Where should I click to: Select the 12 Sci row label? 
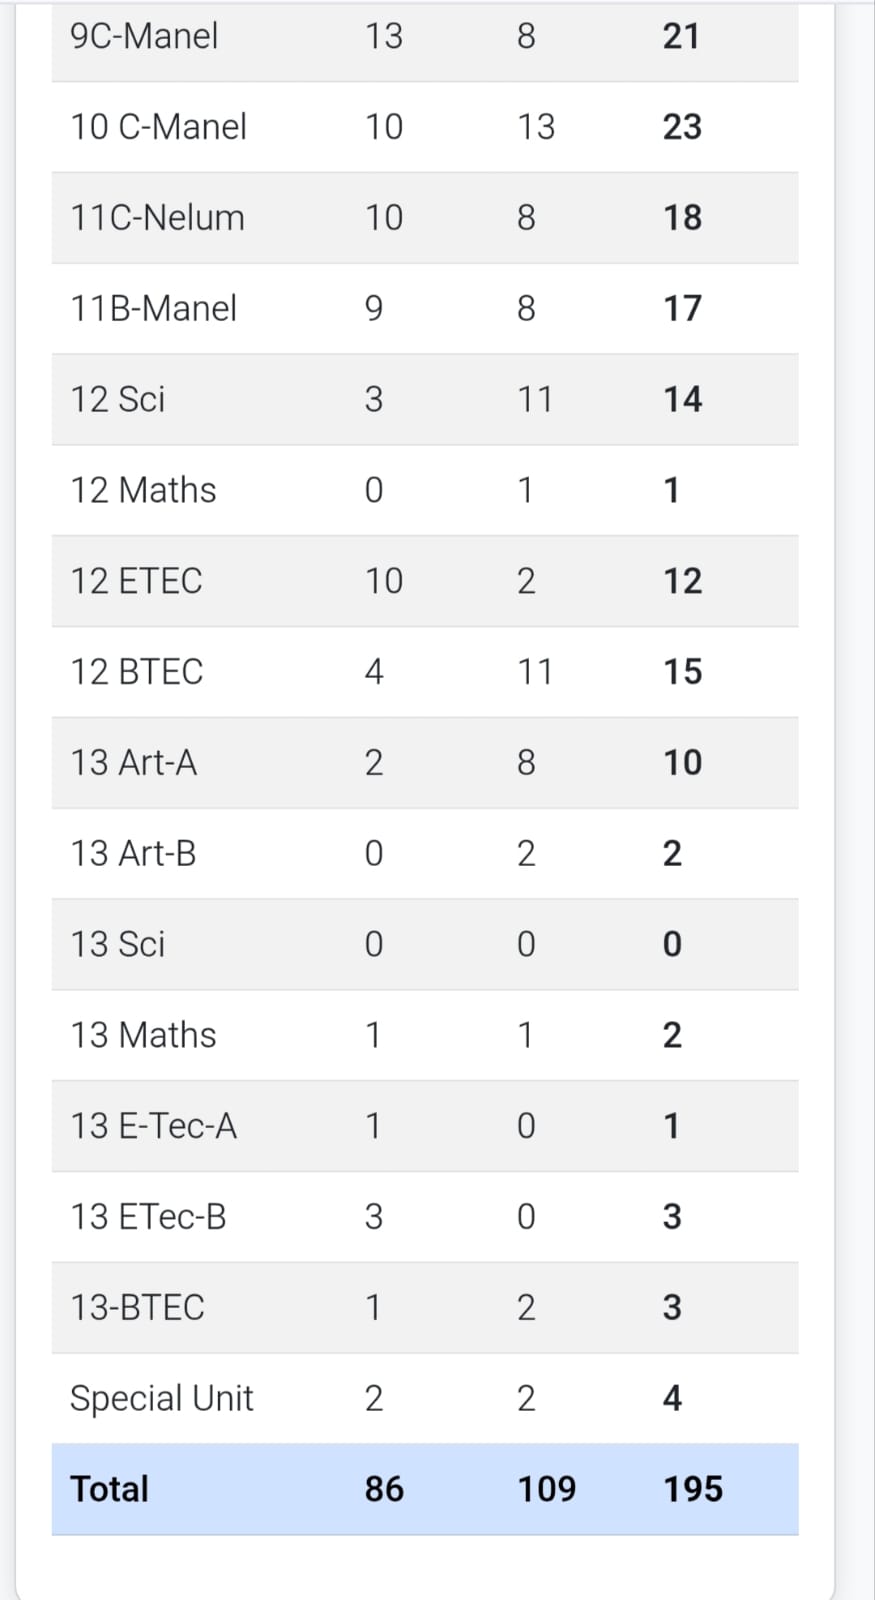pyautogui.click(x=117, y=399)
